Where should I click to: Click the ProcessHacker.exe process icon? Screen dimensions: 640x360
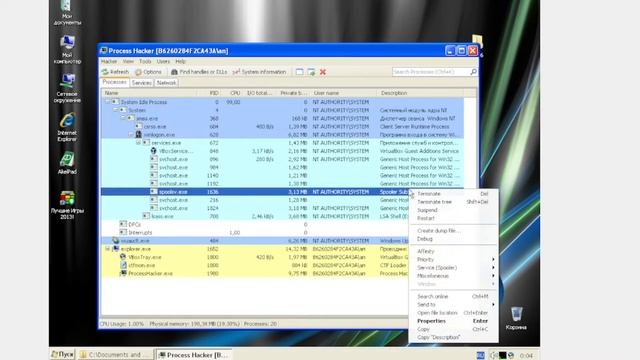(123, 273)
